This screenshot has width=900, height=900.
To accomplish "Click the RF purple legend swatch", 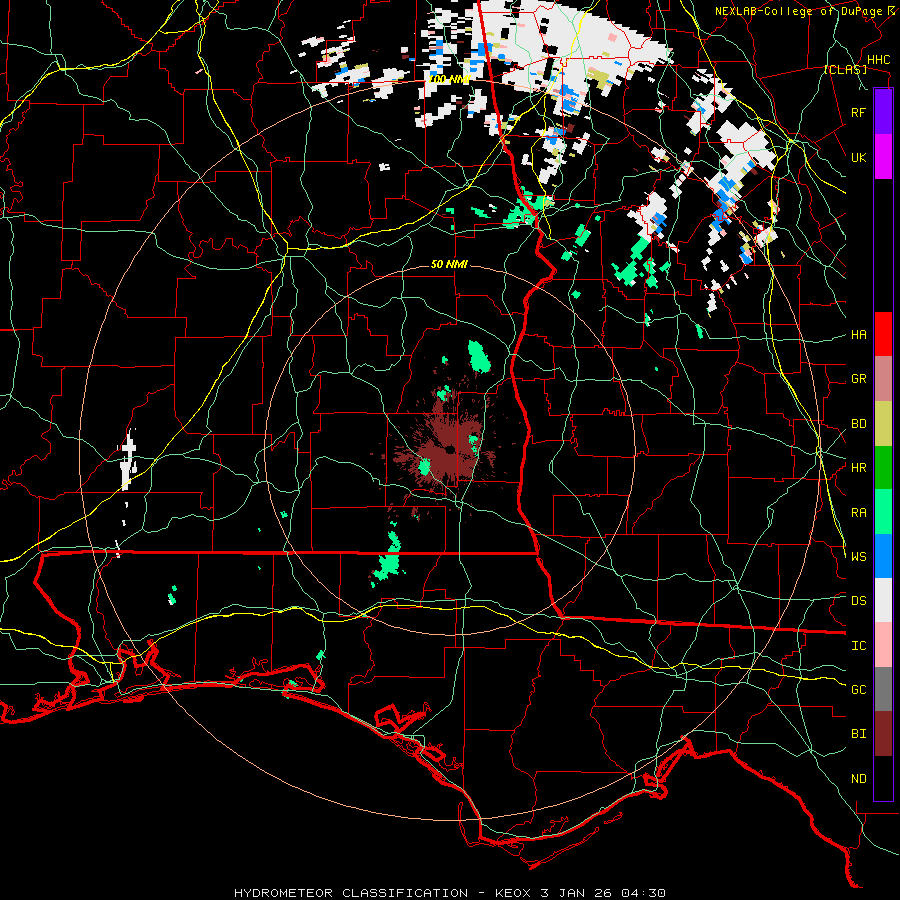I will (883, 112).
